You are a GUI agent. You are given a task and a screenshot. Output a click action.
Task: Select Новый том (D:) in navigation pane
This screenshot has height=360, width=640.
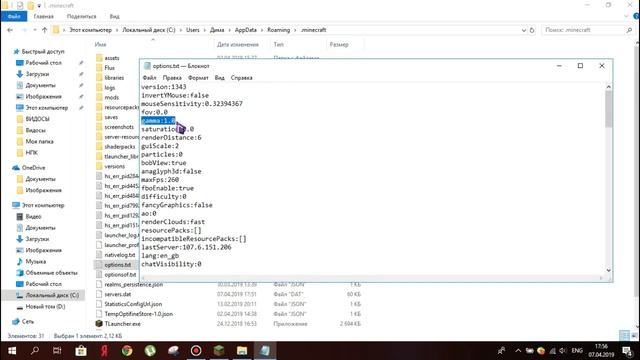coord(45,307)
